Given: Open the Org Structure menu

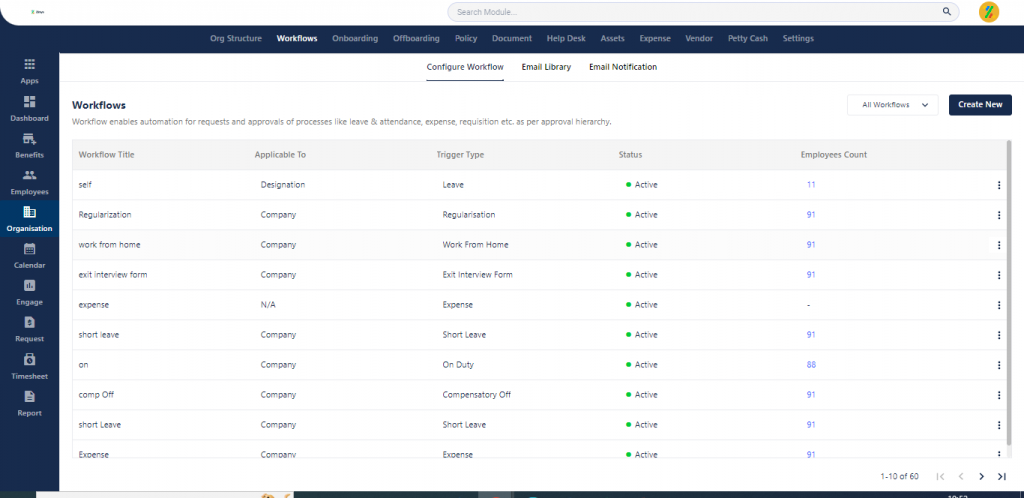Looking at the screenshot, I should [x=236, y=39].
